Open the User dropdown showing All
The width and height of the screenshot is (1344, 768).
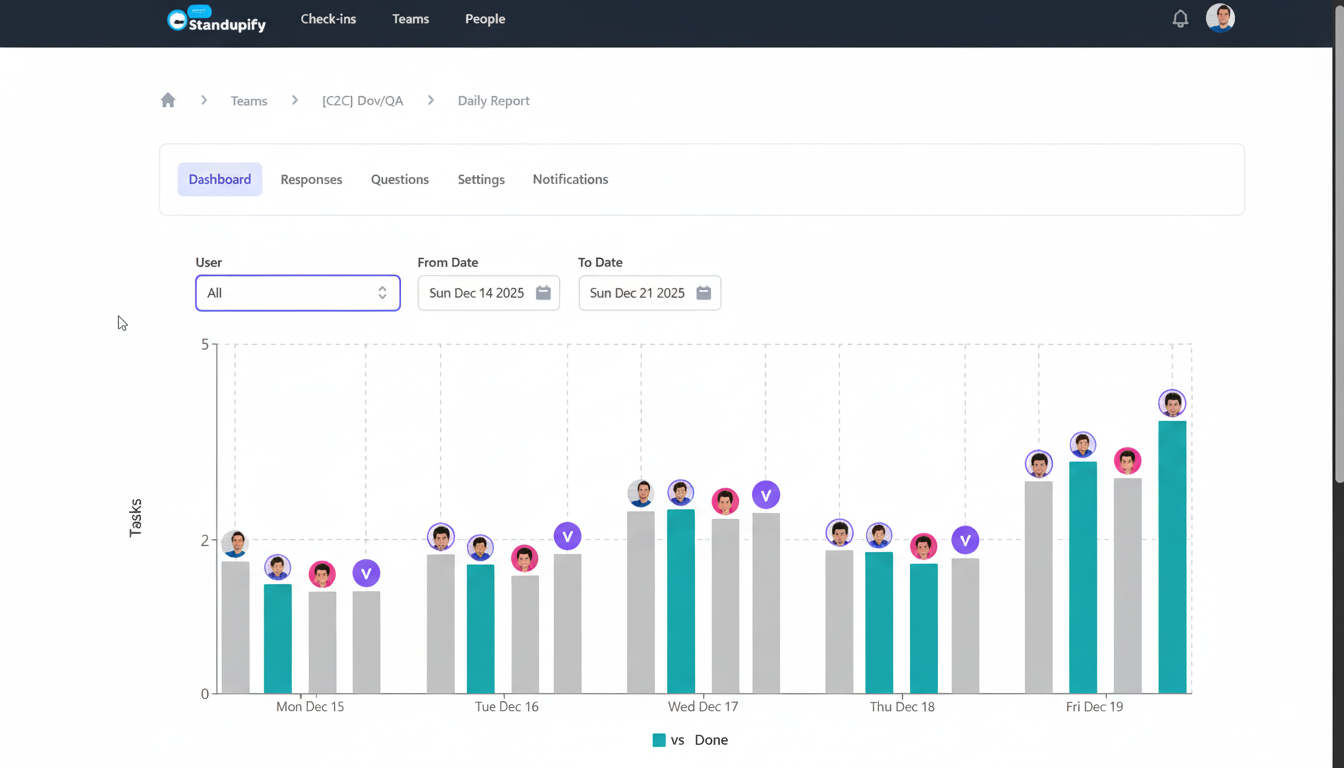pos(297,293)
